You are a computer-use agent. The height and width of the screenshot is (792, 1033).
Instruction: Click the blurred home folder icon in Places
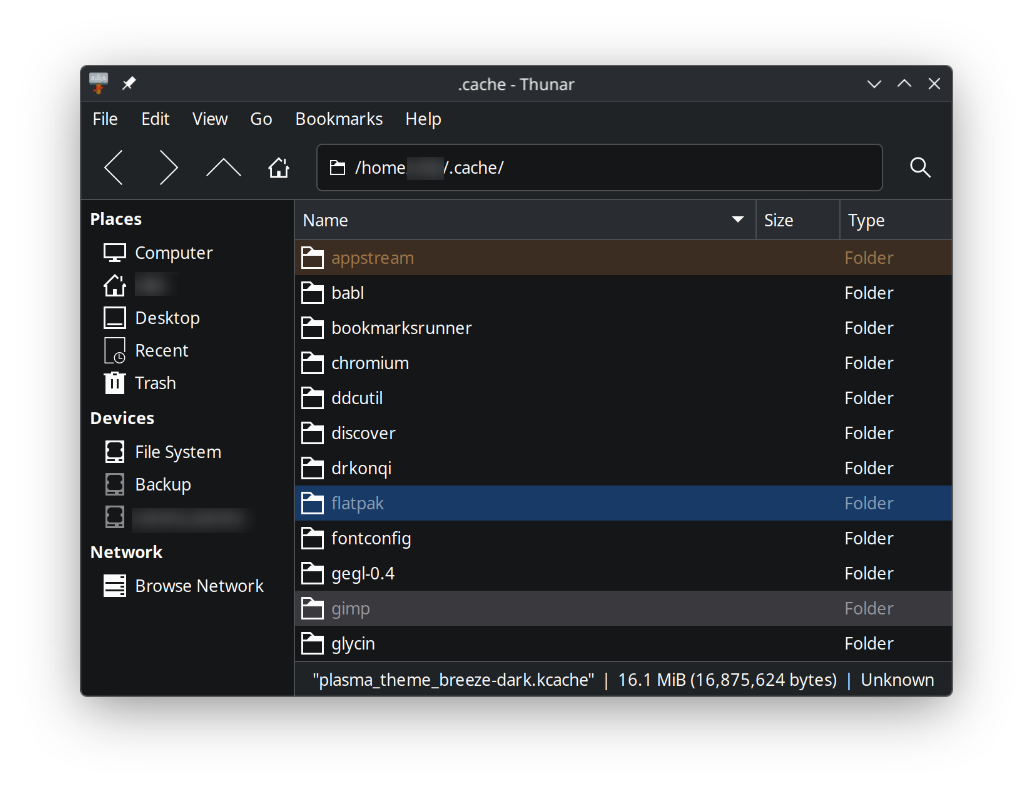coord(115,285)
